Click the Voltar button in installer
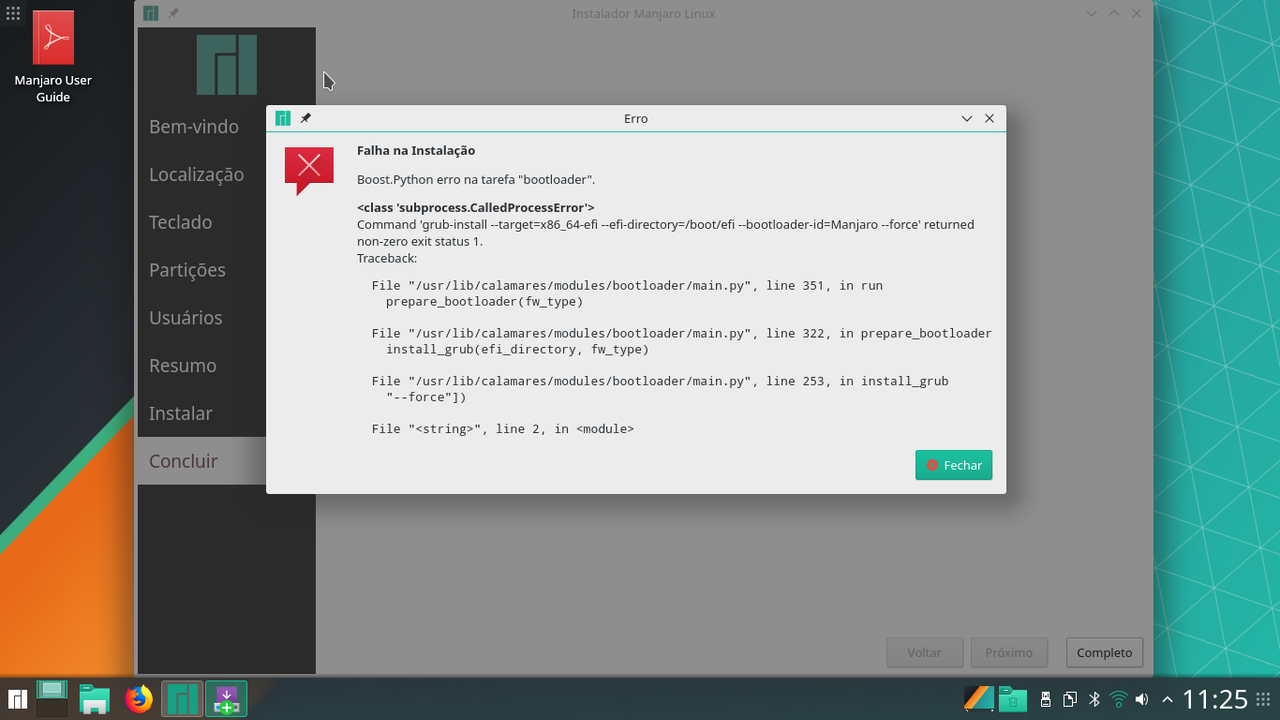 point(924,652)
